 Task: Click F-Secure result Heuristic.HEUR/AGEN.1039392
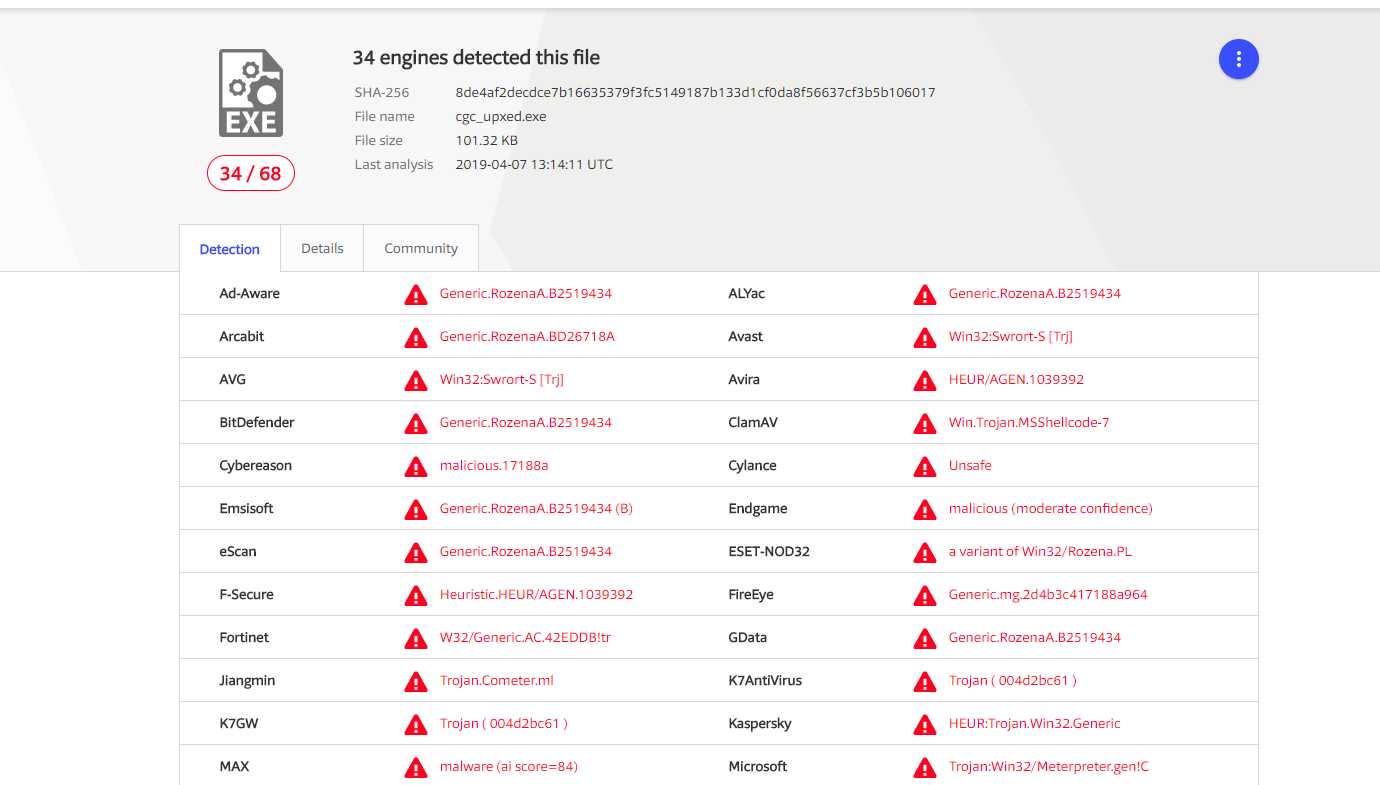pyautogui.click(x=536, y=594)
